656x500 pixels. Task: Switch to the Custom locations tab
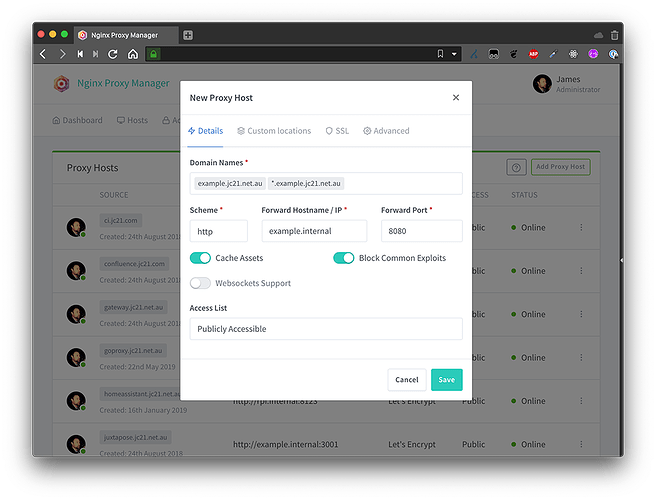pos(274,131)
